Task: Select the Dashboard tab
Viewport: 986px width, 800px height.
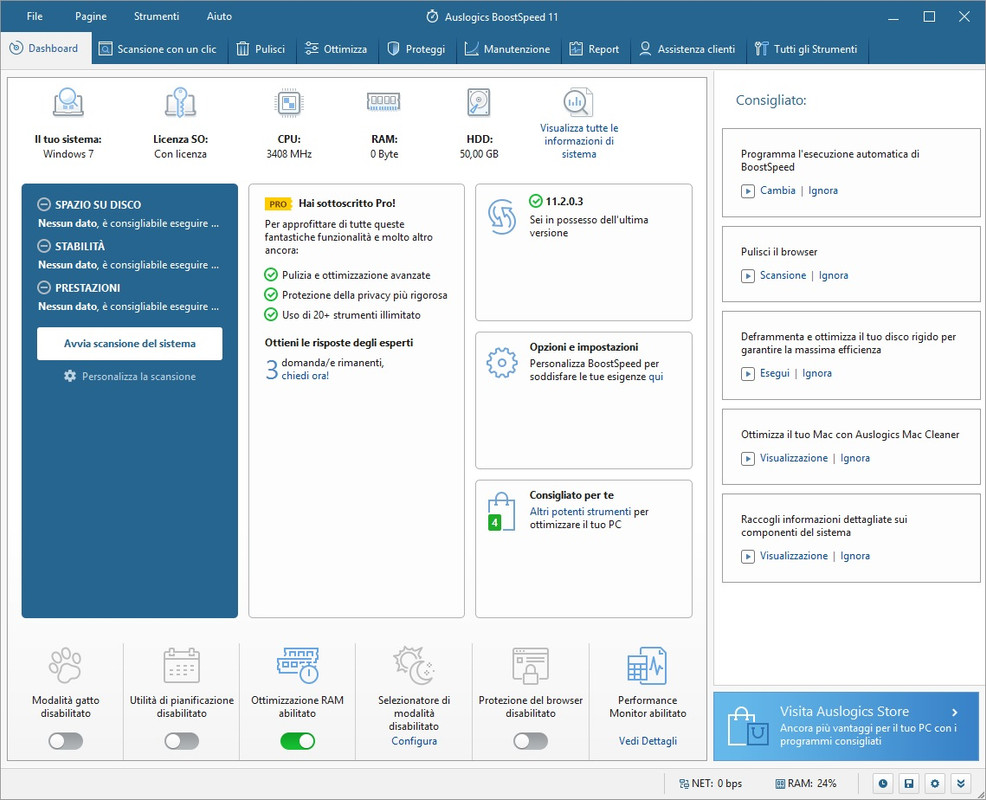Action: tap(45, 48)
